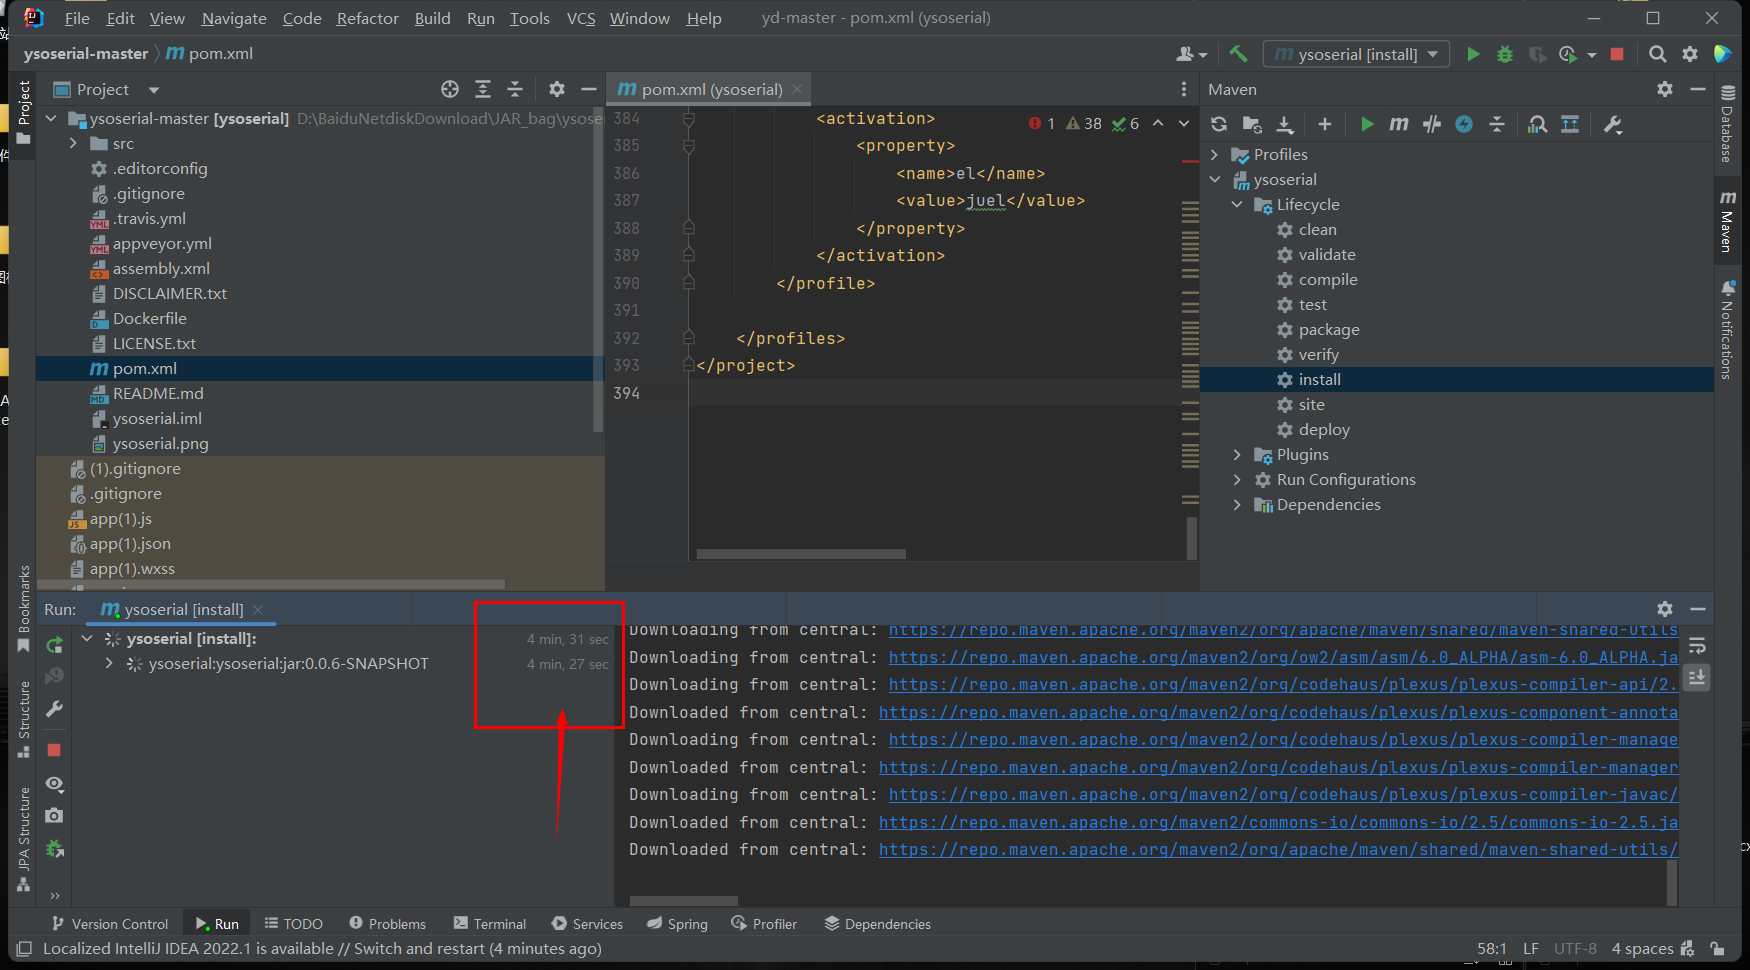This screenshot has height=970, width=1750.
Task: Open IDE settings gear in the main toolbar
Action: (1690, 54)
